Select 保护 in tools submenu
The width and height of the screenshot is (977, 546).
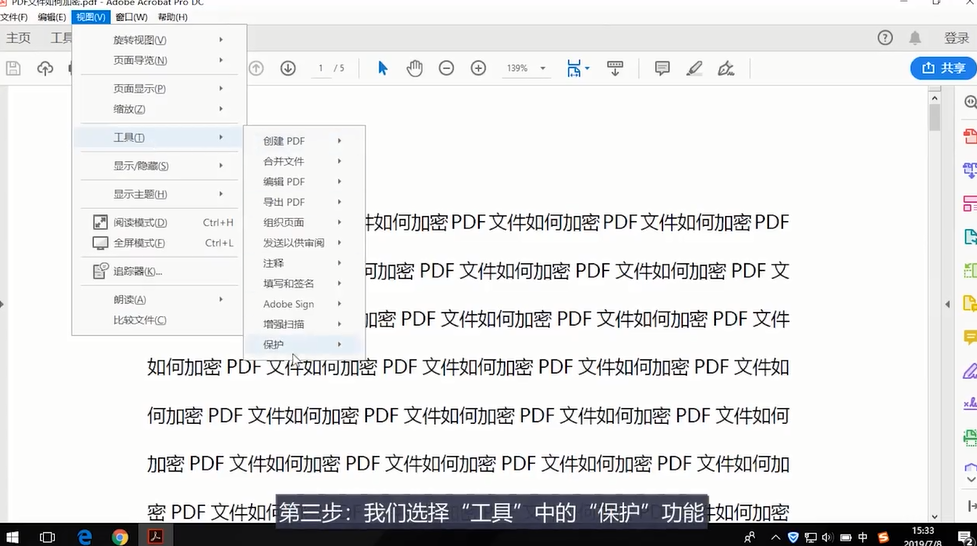click(x=303, y=344)
